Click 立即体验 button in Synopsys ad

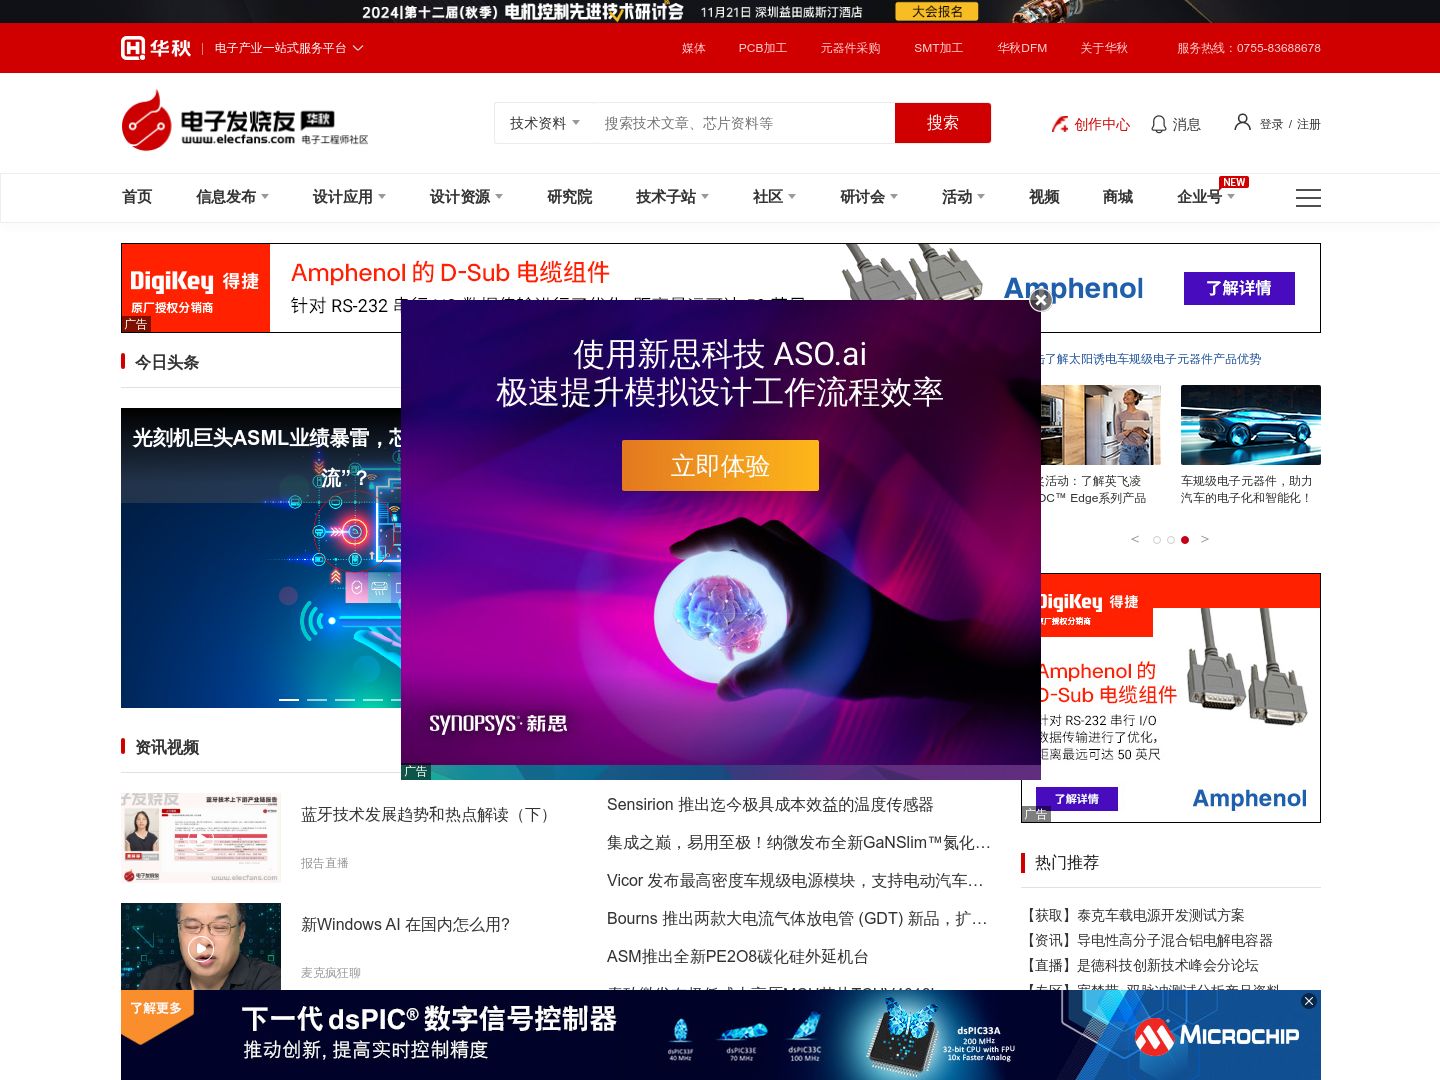click(x=720, y=466)
